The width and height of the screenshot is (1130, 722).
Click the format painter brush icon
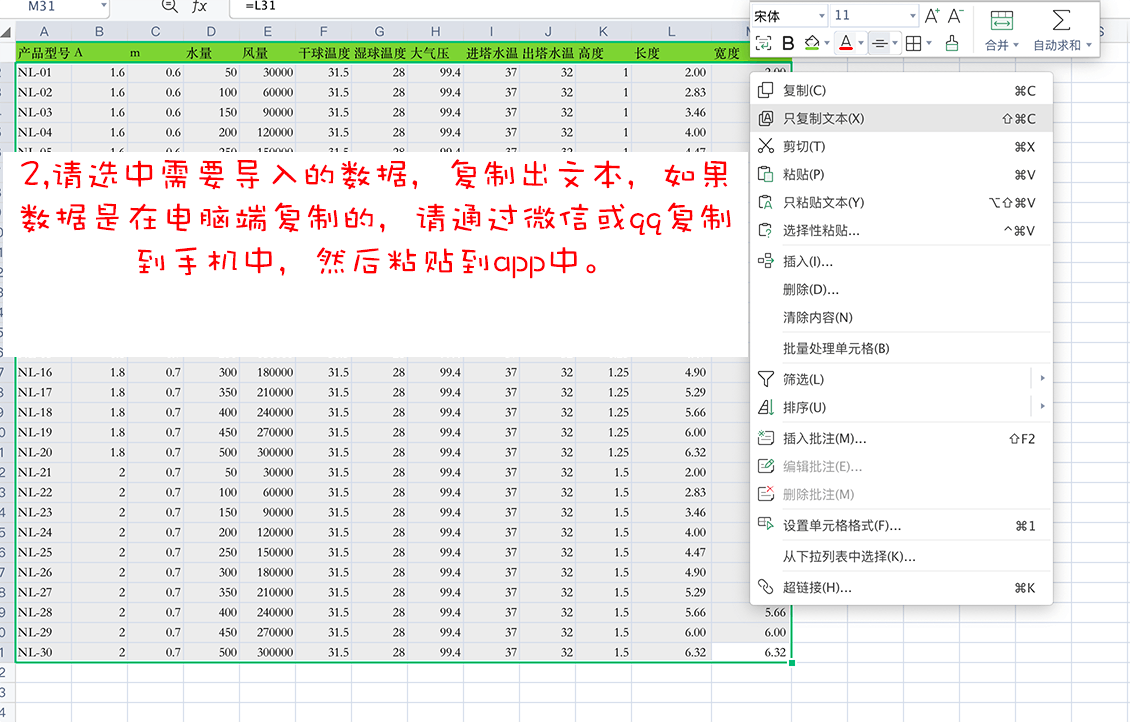pyautogui.click(x=952, y=43)
